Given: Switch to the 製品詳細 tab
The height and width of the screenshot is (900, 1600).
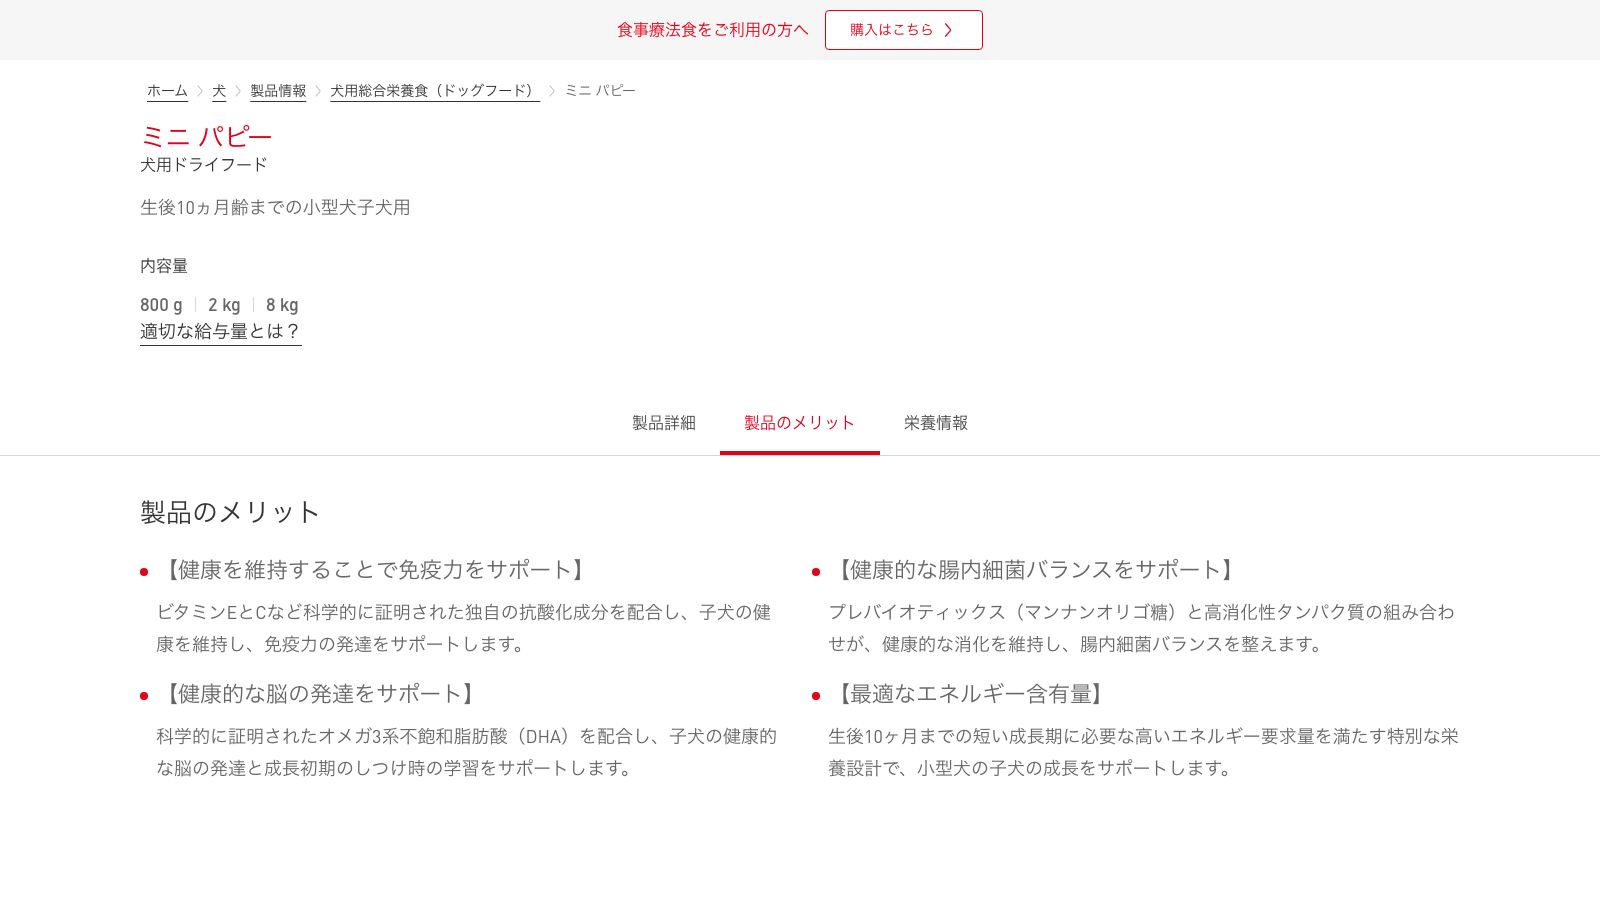Looking at the screenshot, I should coord(664,423).
